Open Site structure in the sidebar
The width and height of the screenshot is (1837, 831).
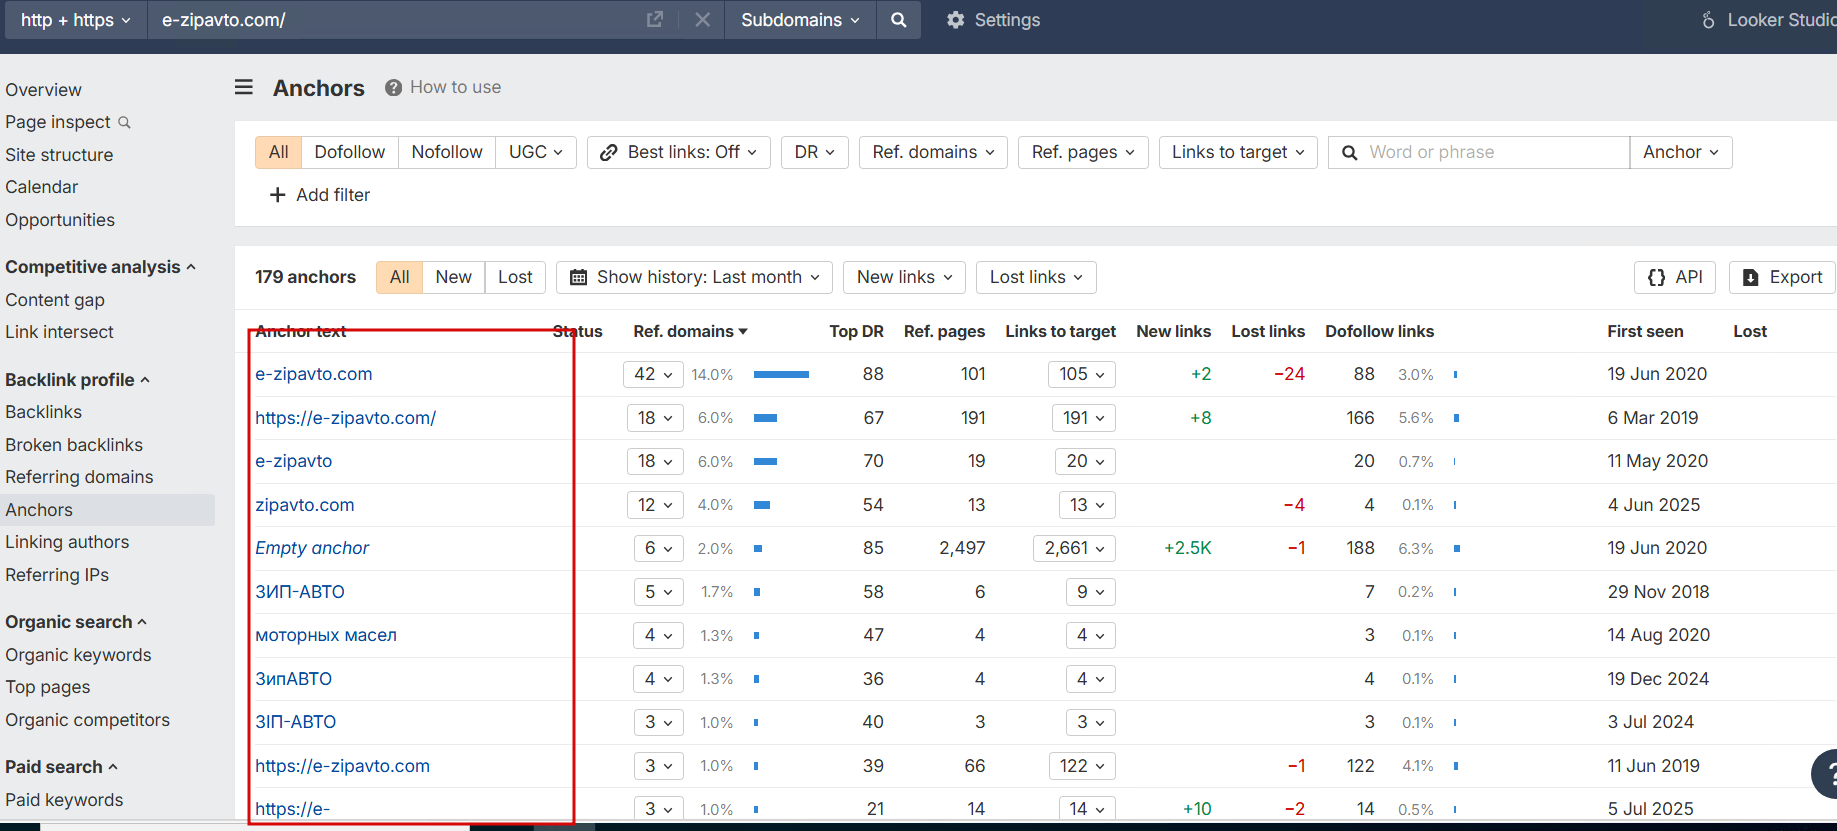[59, 155]
